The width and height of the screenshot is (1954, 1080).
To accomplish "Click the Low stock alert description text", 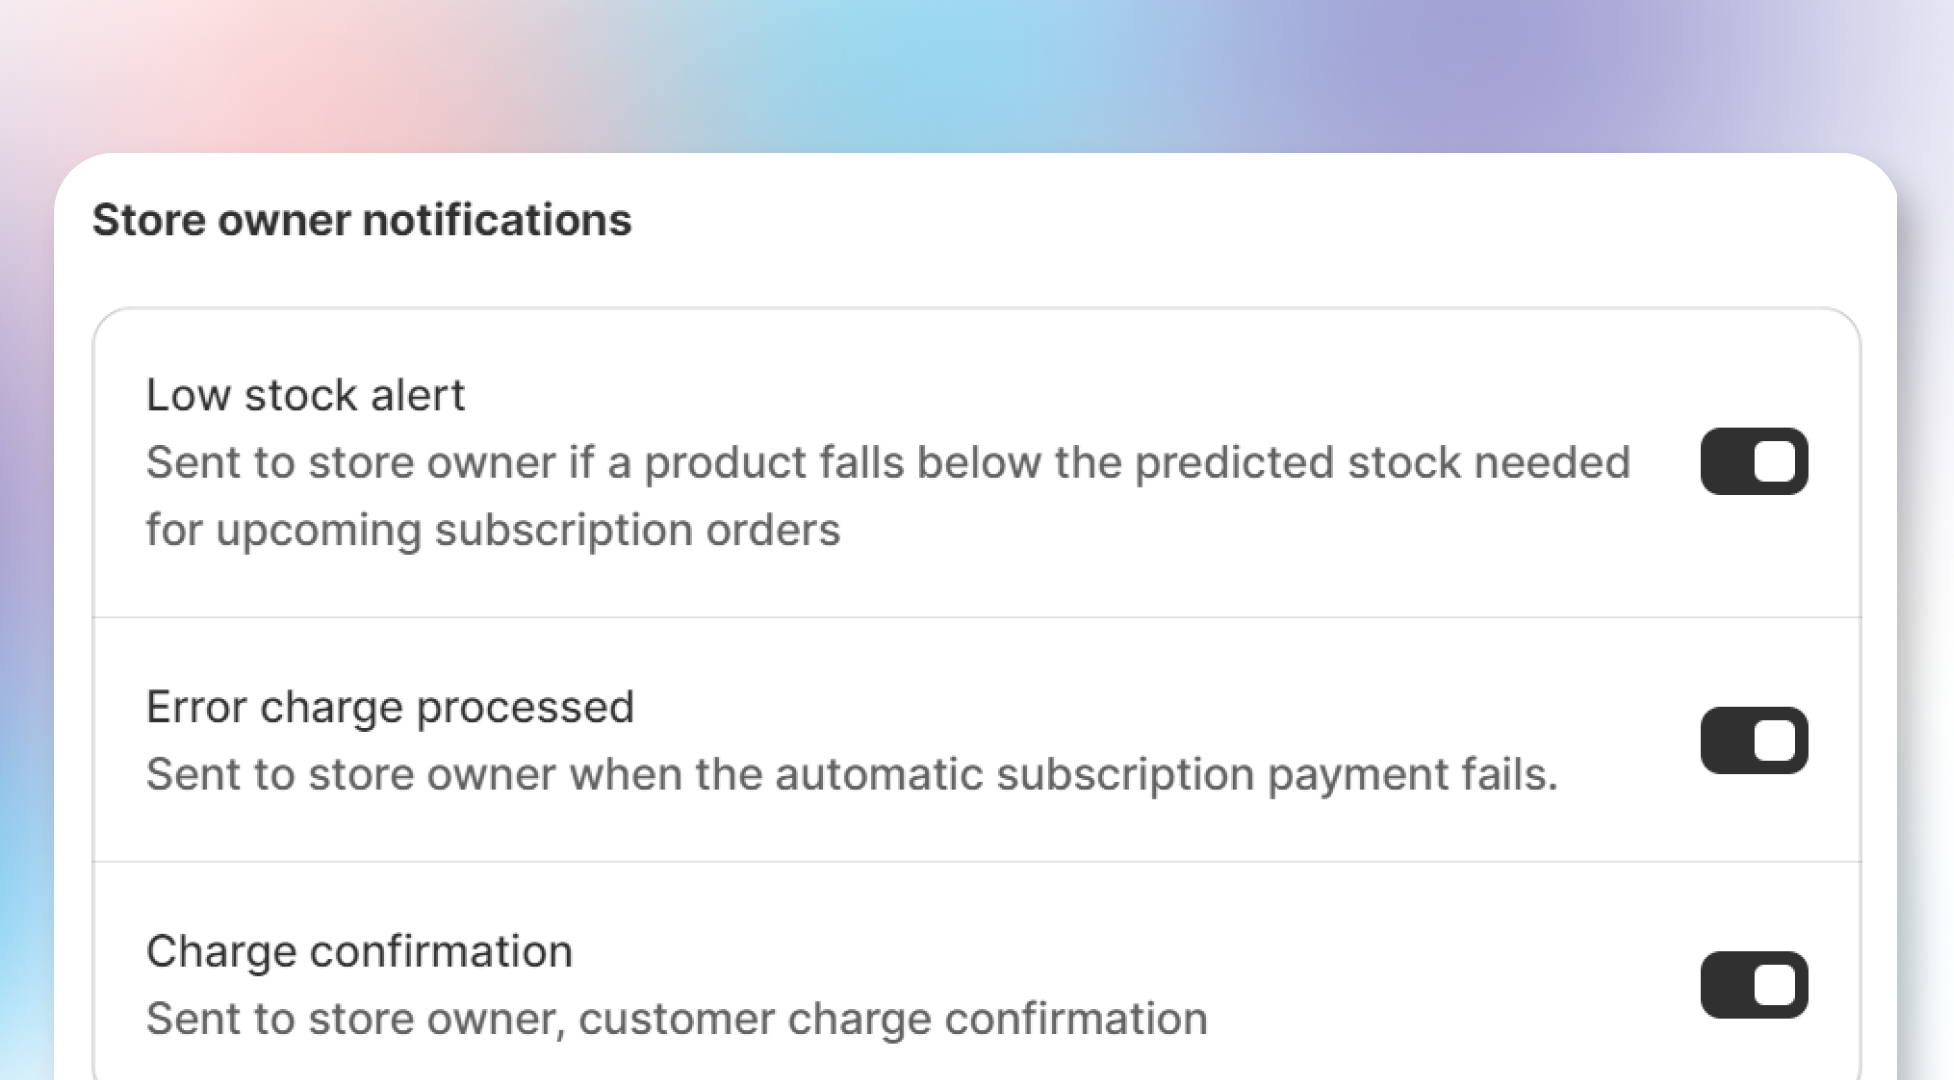I will tap(888, 496).
